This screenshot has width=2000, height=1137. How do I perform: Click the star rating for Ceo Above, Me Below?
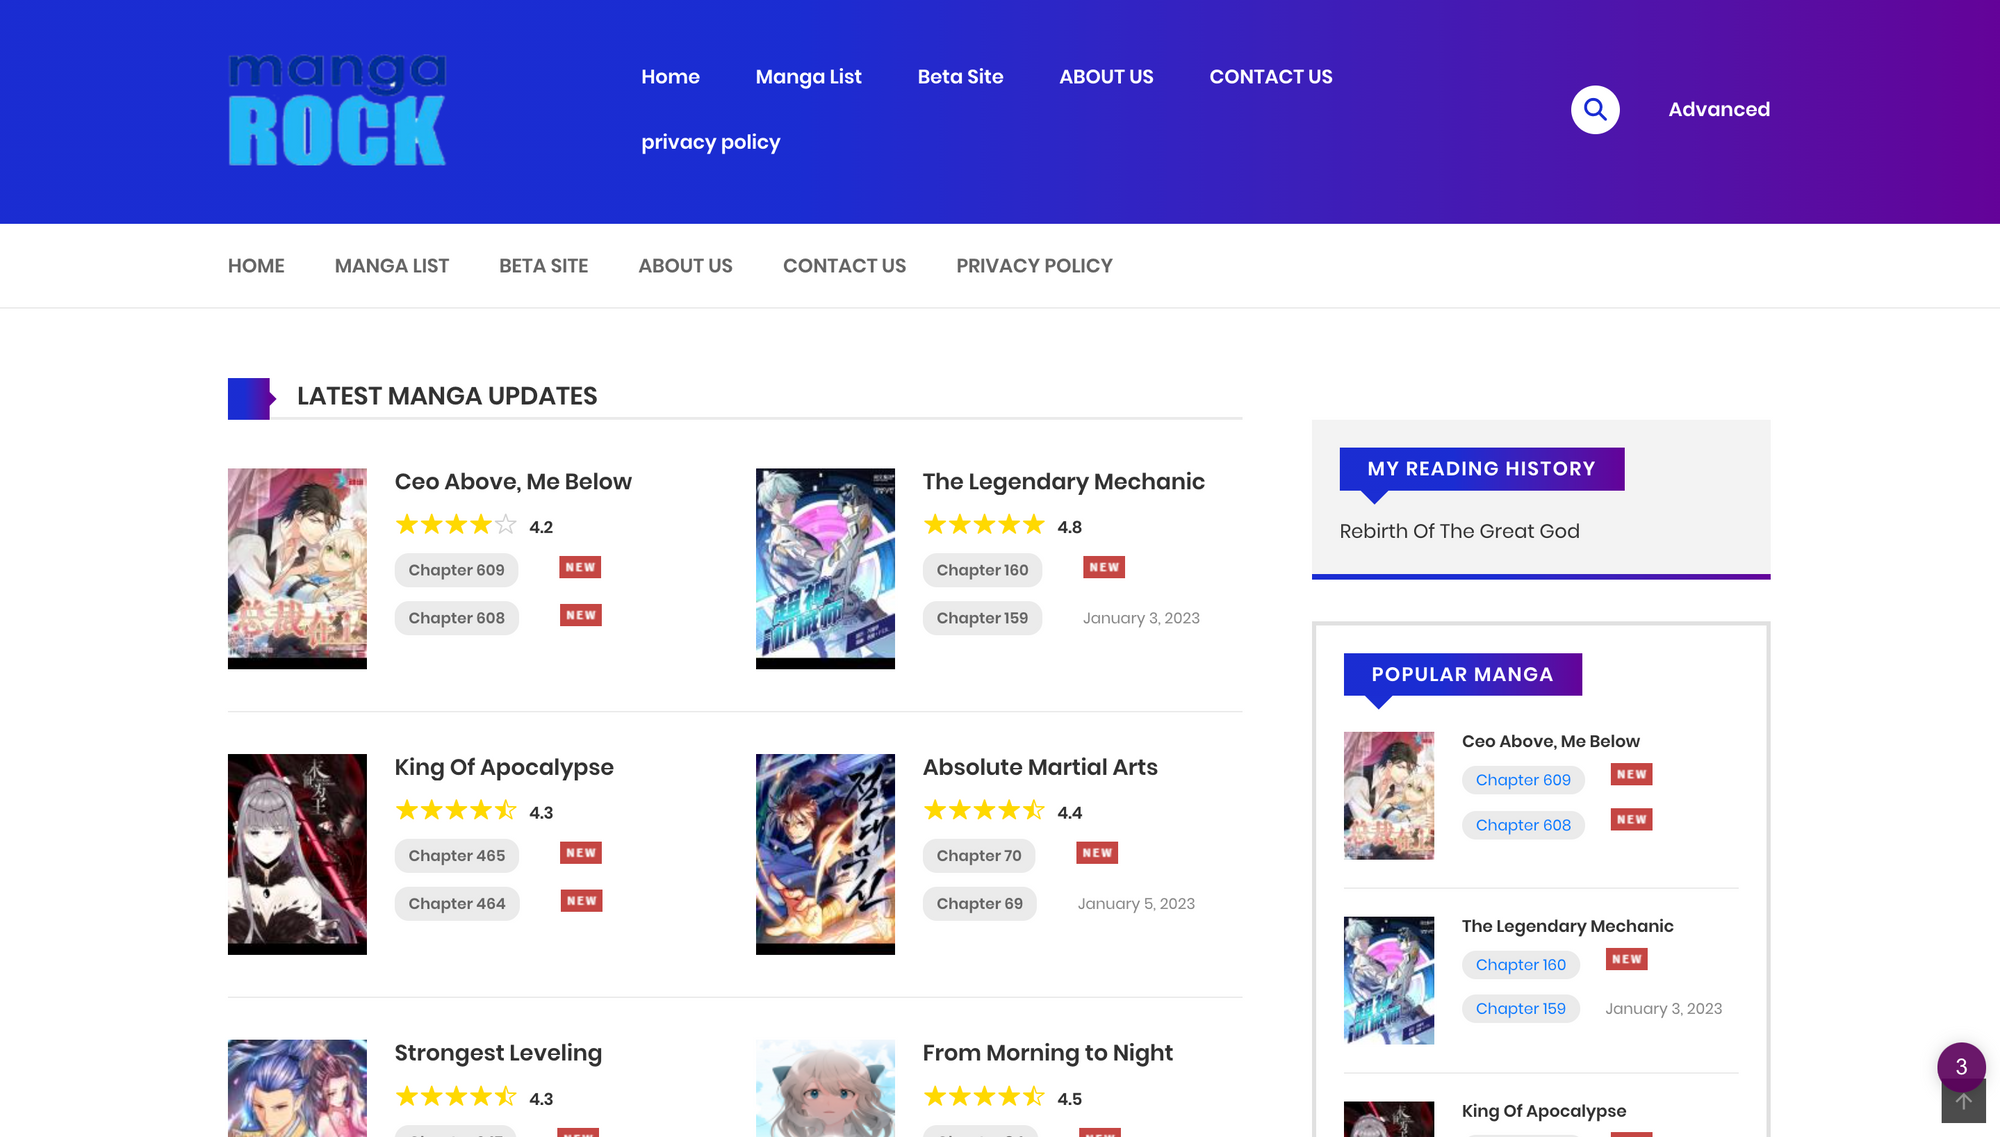click(x=456, y=525)
